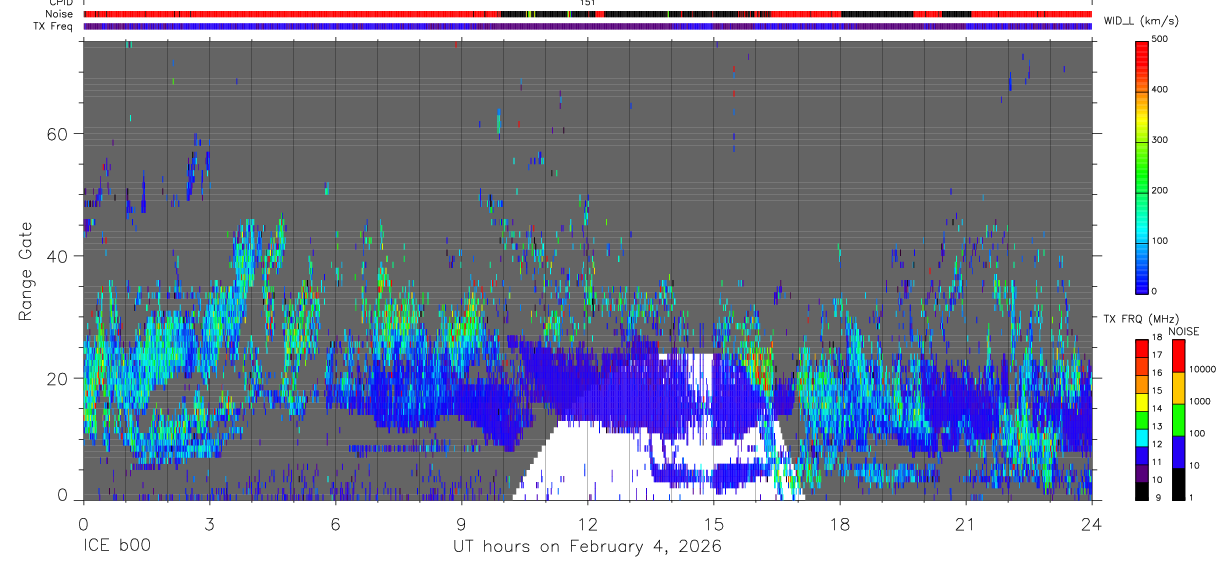Click the 3 tick on UT hours axis
This screenshot has width=1228, height=567.
[x=209, y=523]
